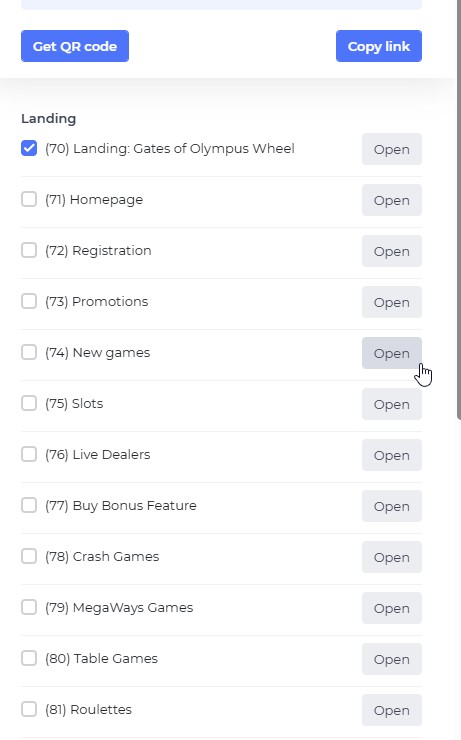Click the Get QR code button
The image size is (461, 740).
[75, 46]
